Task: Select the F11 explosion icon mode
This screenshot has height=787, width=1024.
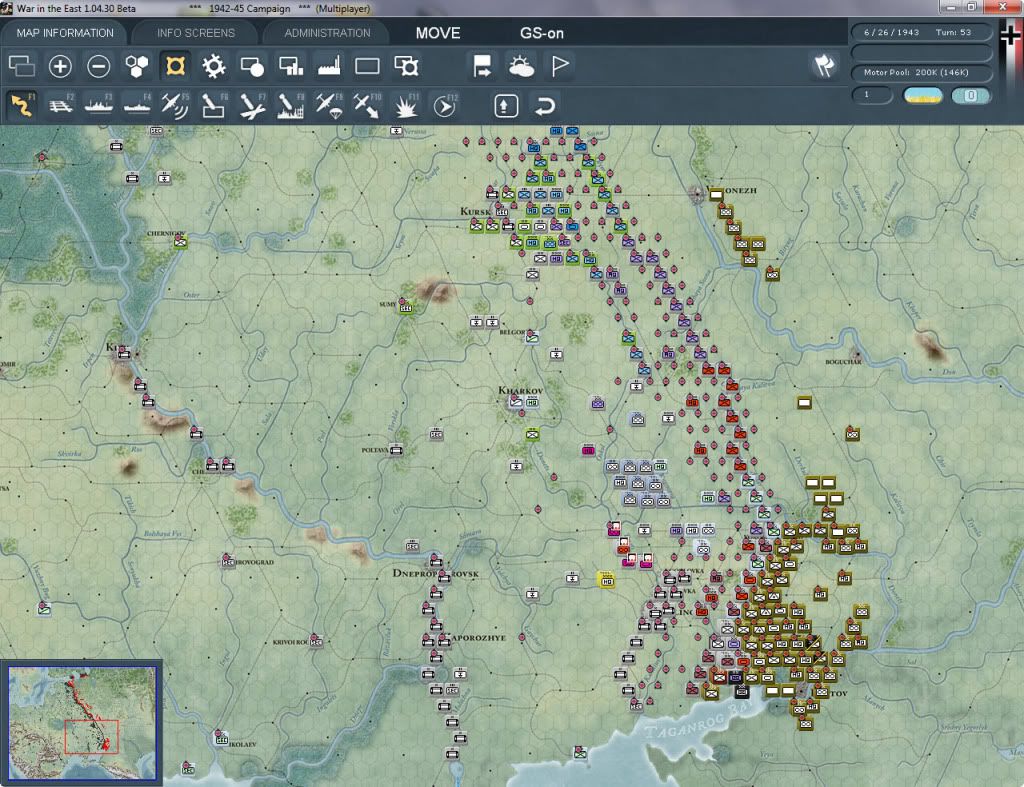Action: tap(406, 105)
